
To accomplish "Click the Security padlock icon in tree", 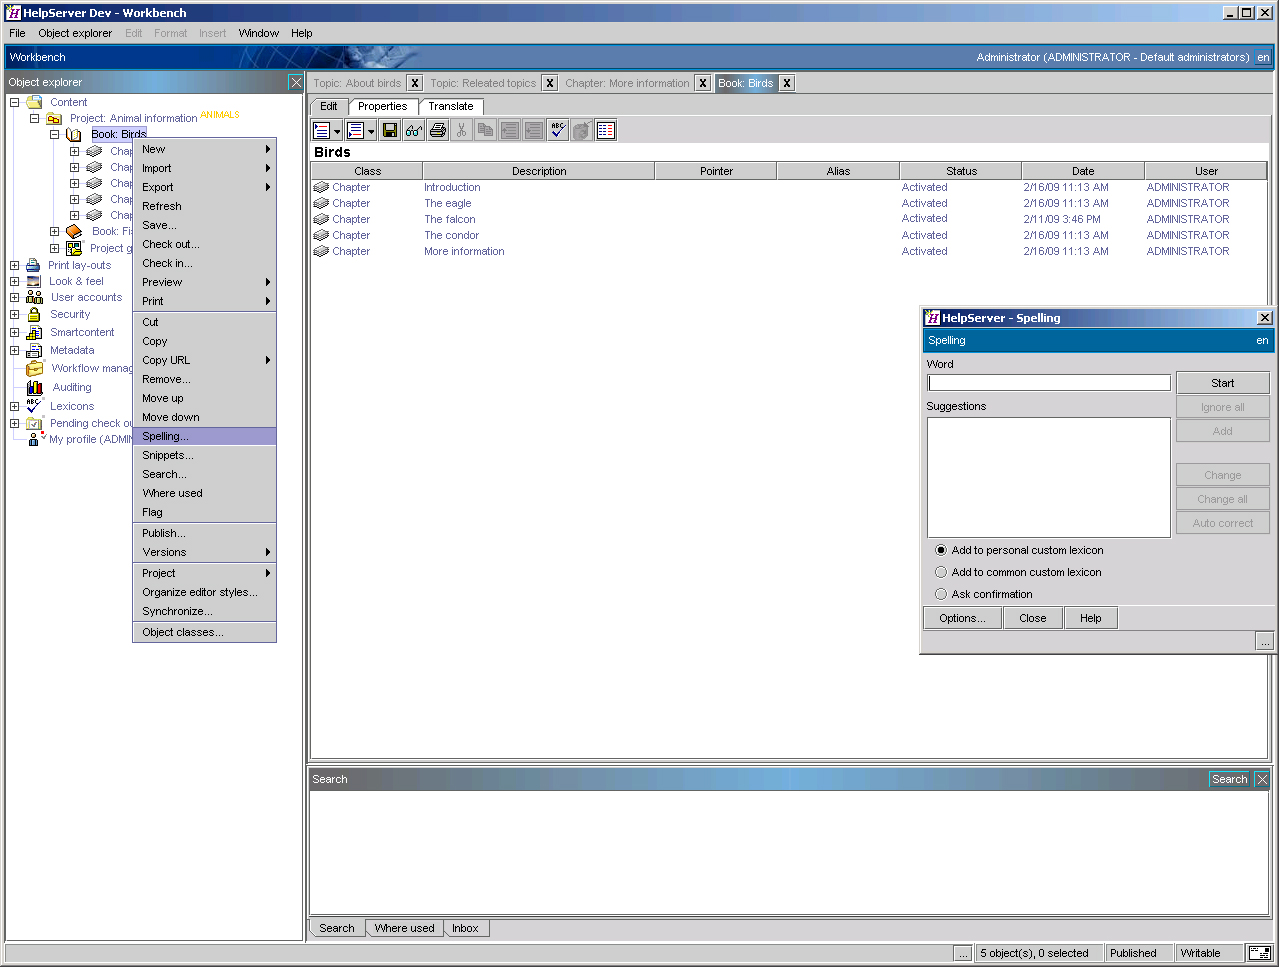I will [x=34, y=314].
